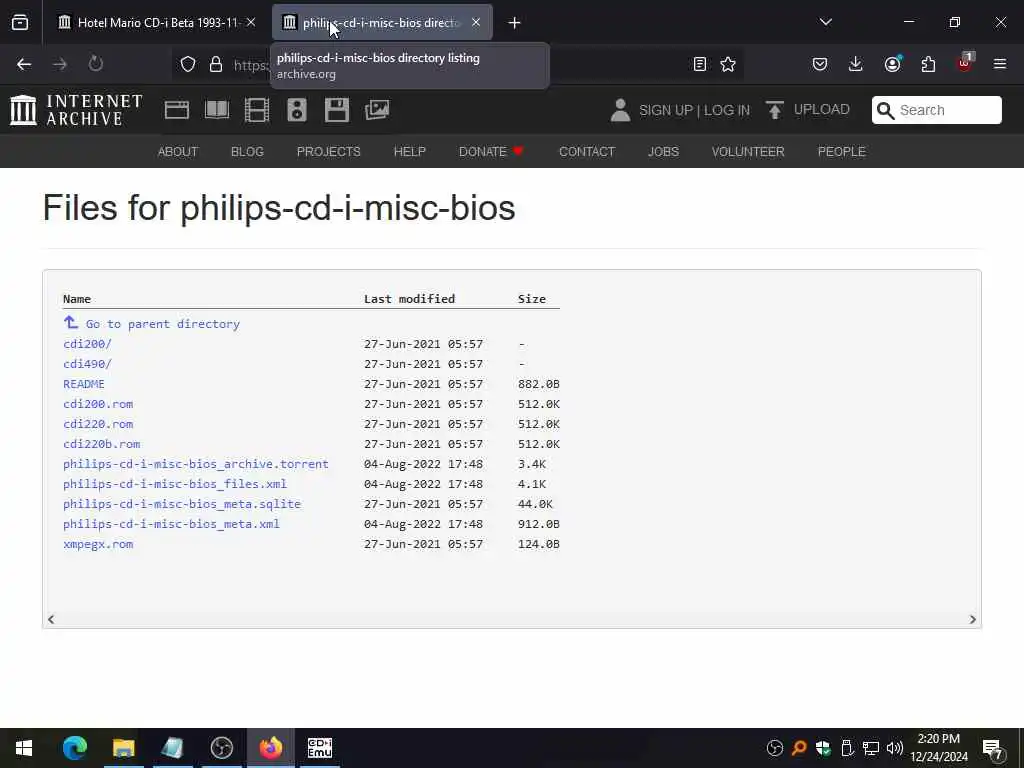The height and width of the screenshot is (768, 1024).
Task: Open the Windows Start menu
Action: 24,748
